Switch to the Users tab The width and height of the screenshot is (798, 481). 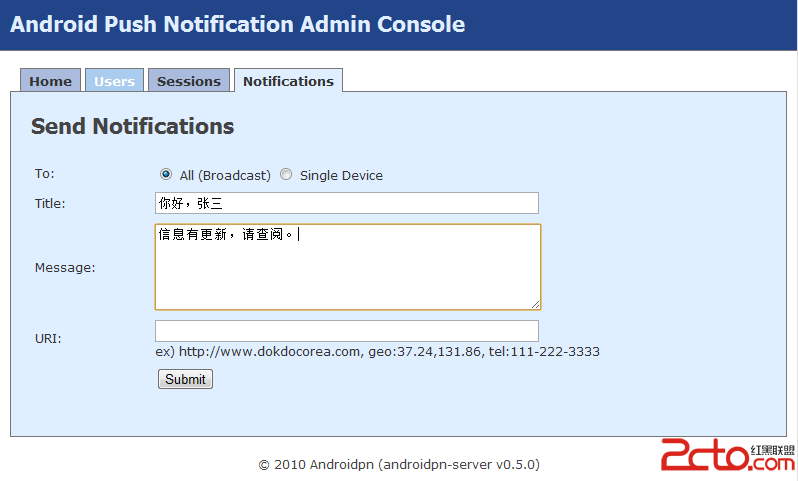[x=114, y=81]
